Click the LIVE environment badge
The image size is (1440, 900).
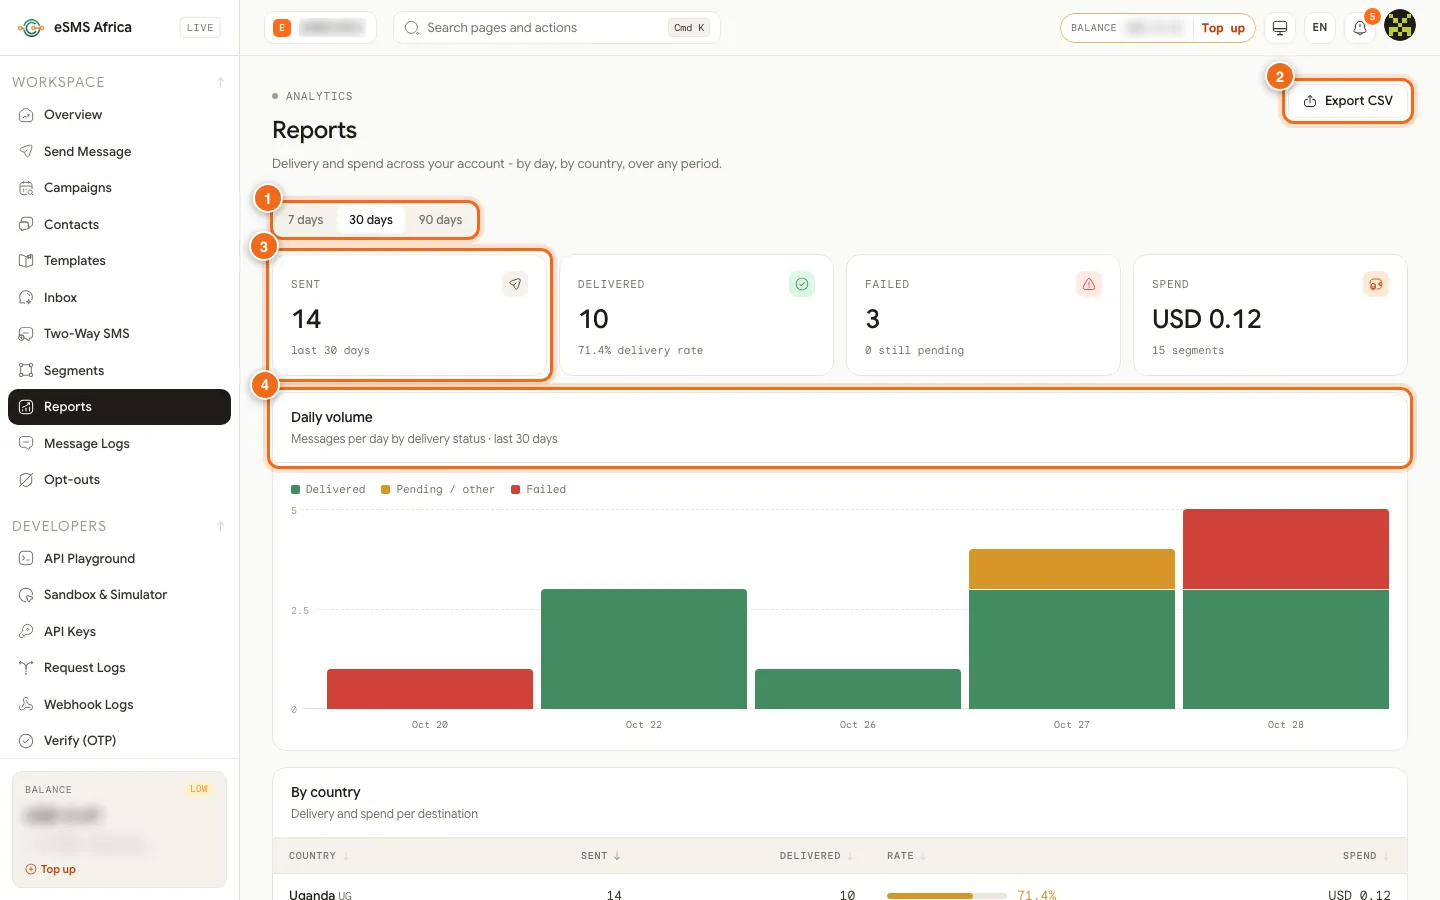200,28
